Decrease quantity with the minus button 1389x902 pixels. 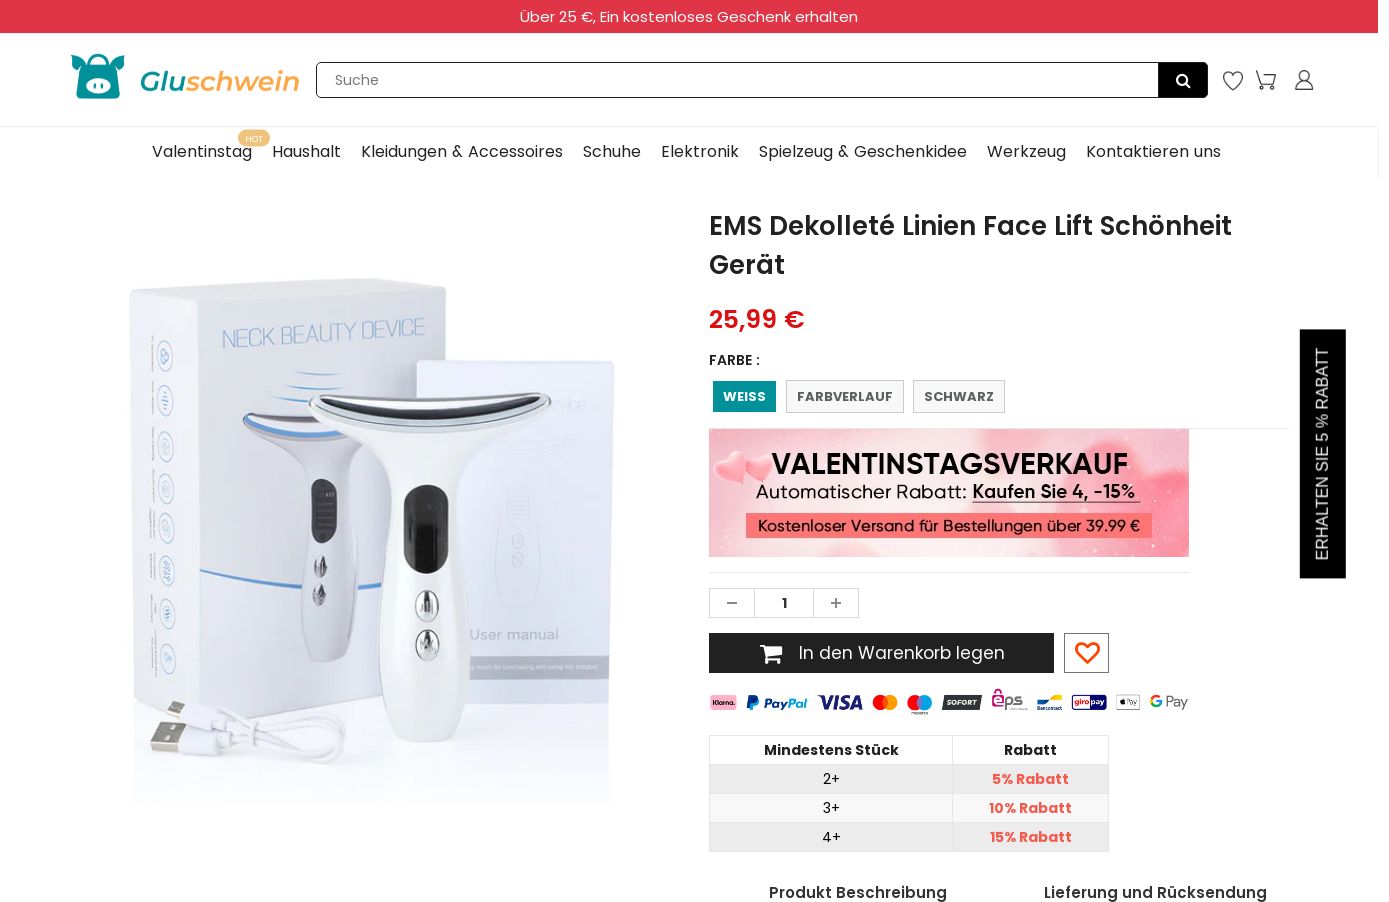[x=732, y=603]
